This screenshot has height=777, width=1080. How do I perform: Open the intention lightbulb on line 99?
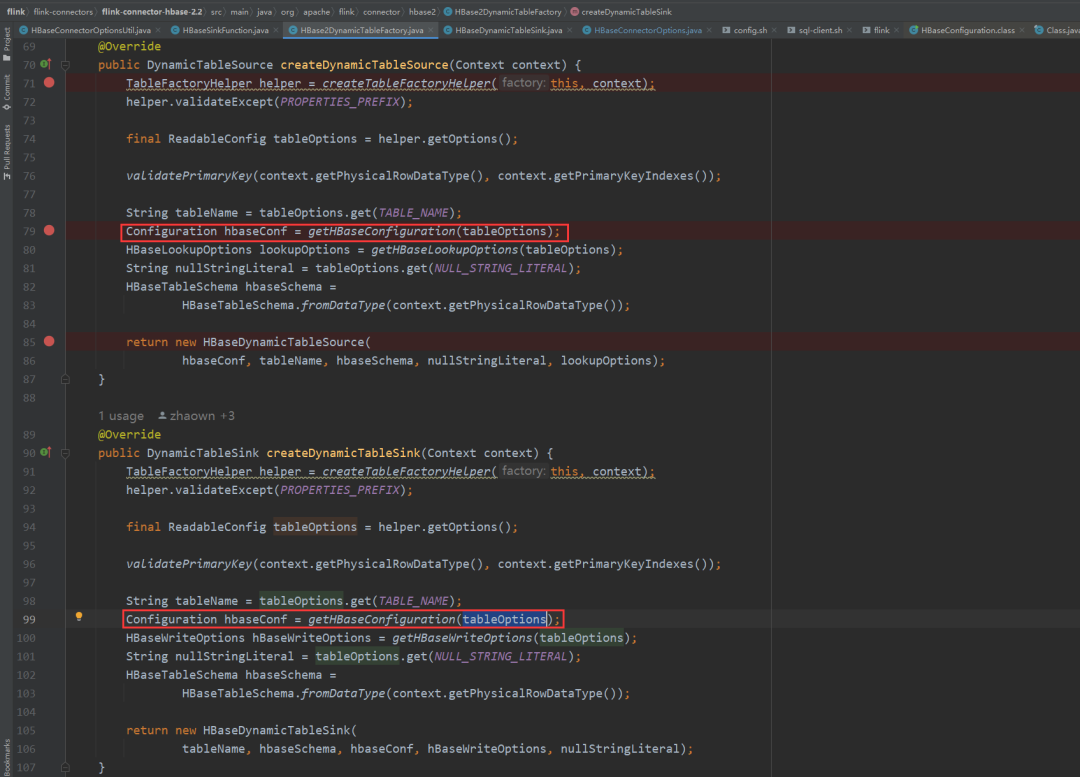point(78,618)
